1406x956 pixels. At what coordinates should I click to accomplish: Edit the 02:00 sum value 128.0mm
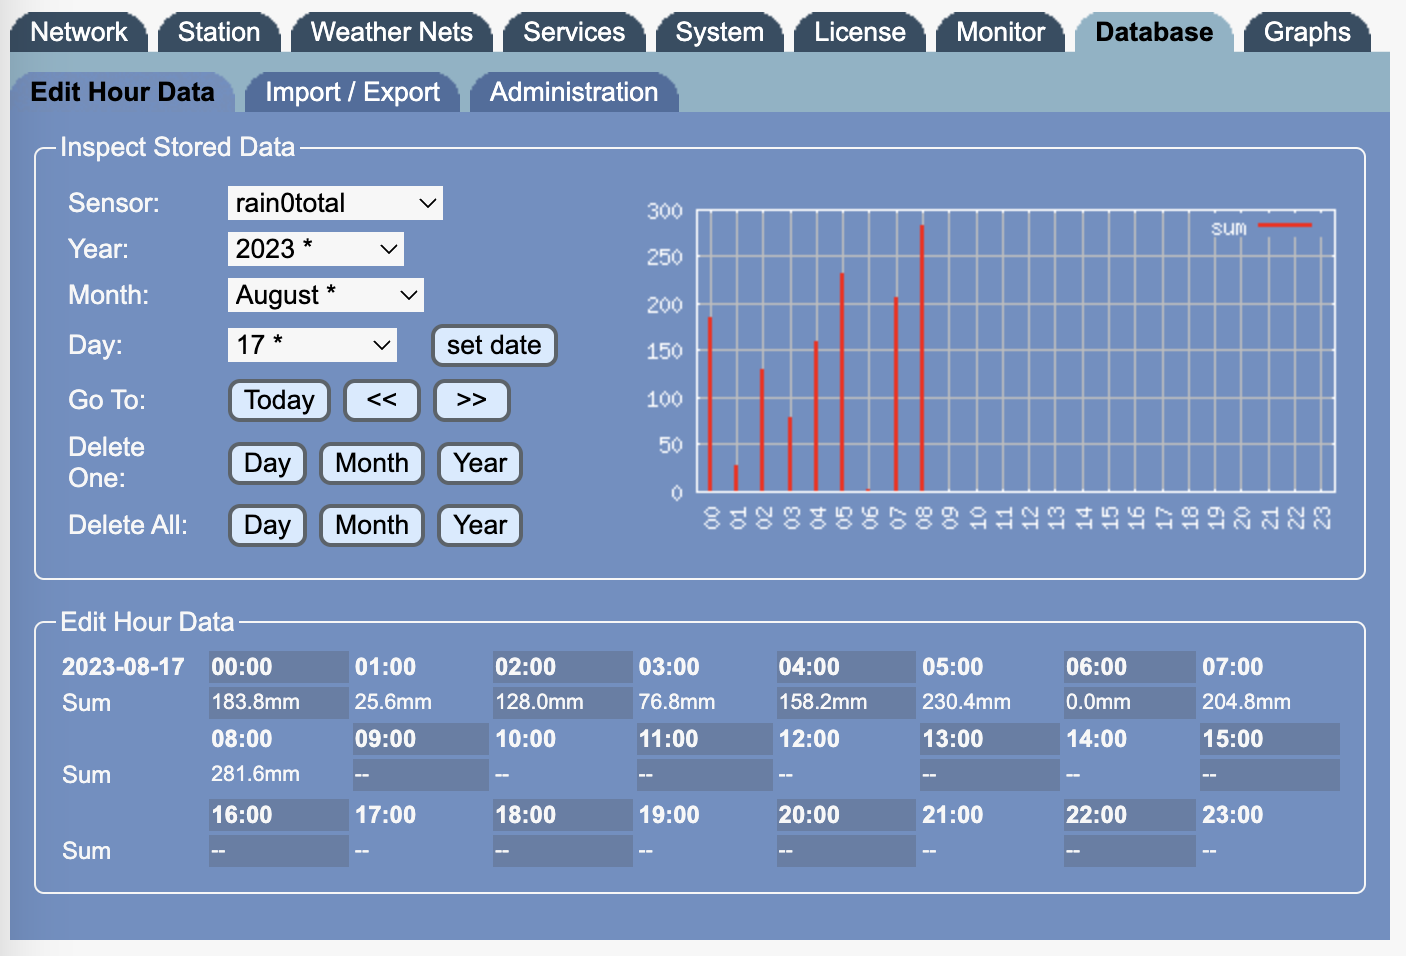pos(562,702)
